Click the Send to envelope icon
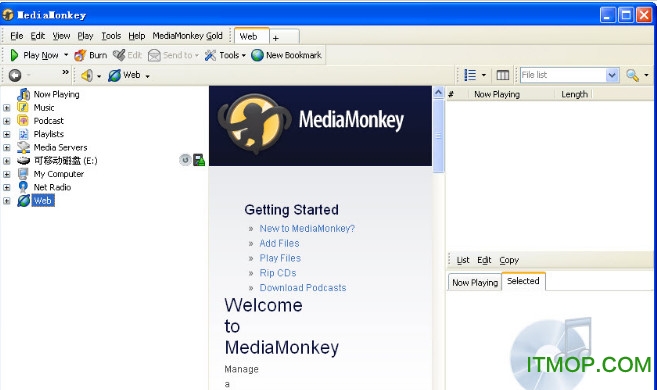 point(154,55)
